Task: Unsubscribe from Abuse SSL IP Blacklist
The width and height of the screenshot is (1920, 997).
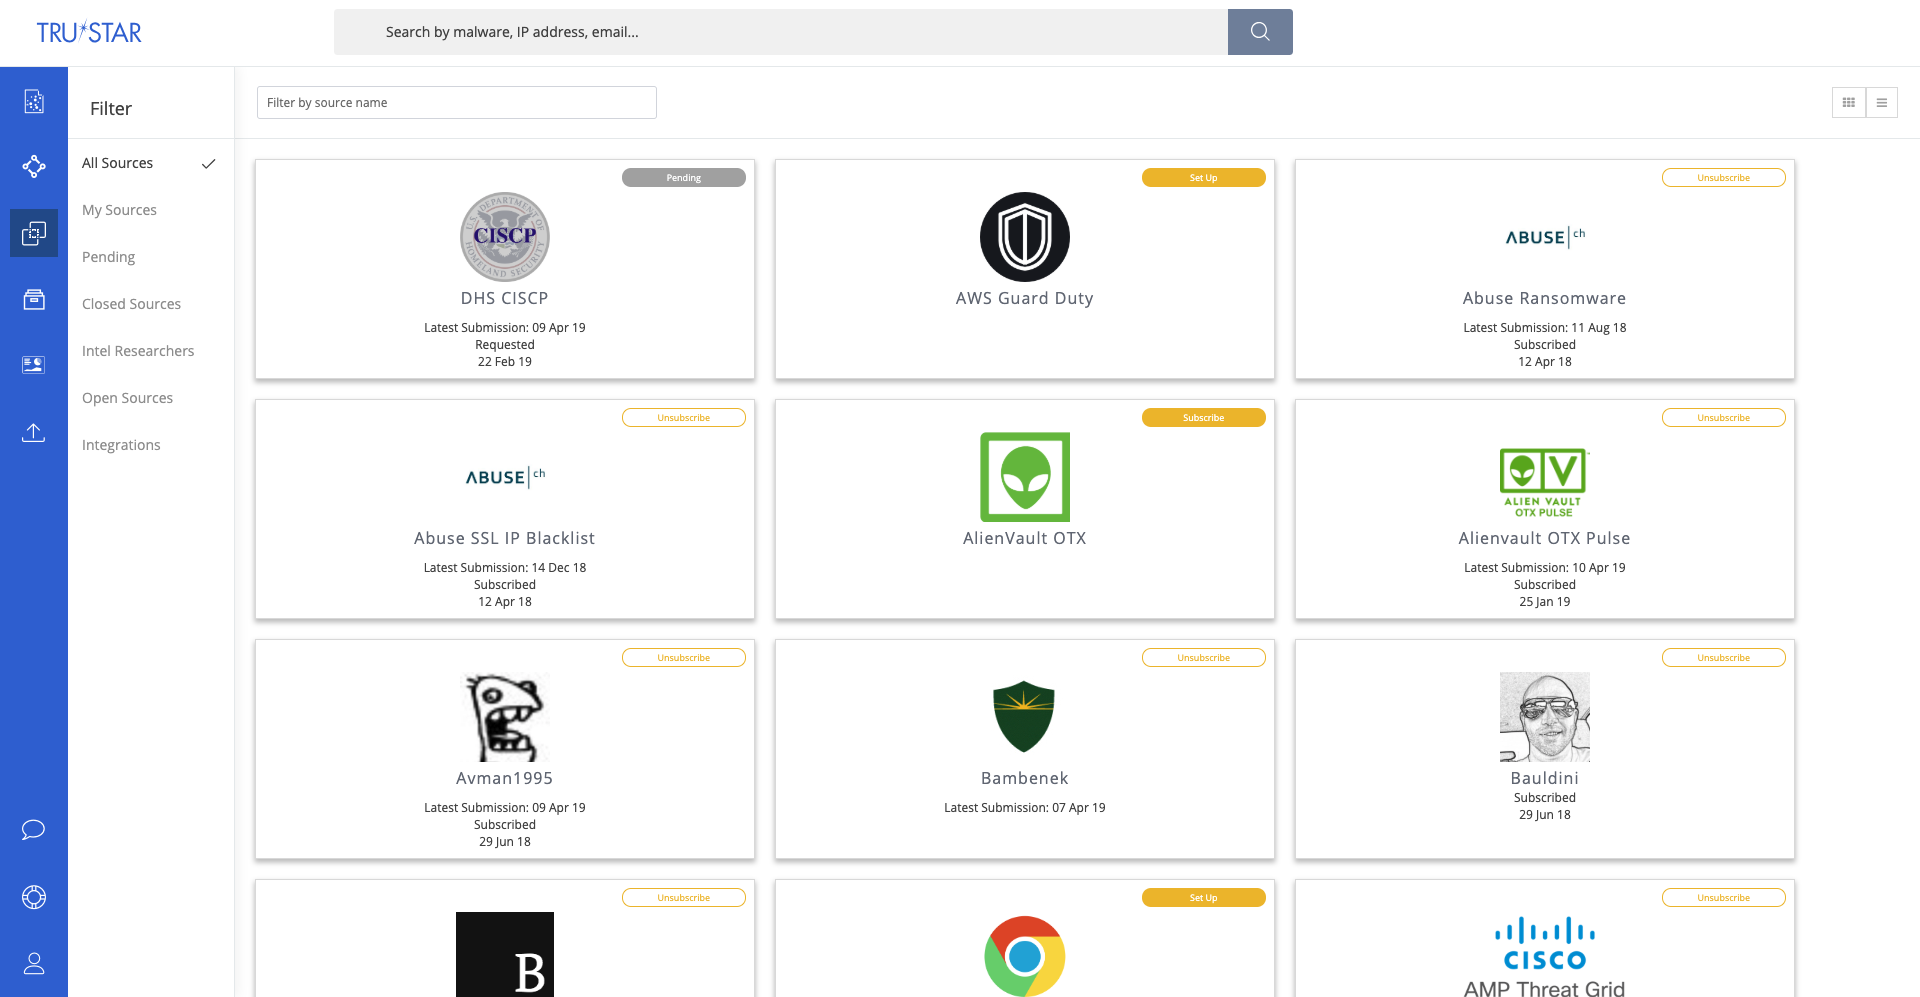Action: tap(684, 417)
